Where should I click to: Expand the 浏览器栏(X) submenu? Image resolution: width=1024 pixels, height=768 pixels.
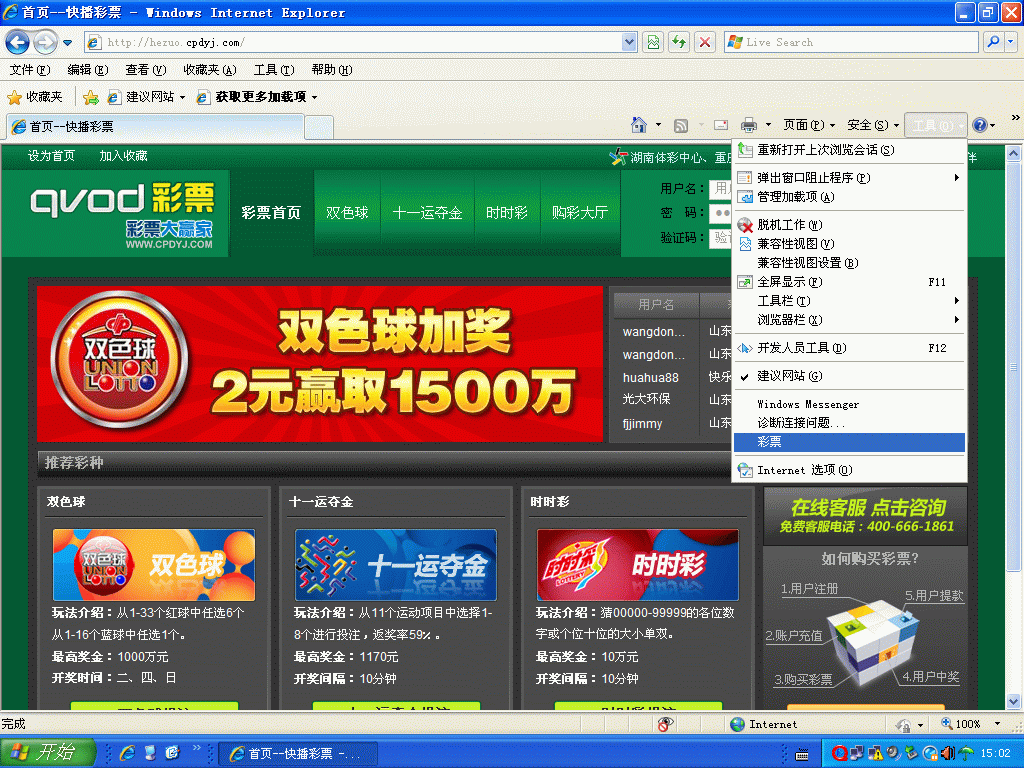pos(849,319)
